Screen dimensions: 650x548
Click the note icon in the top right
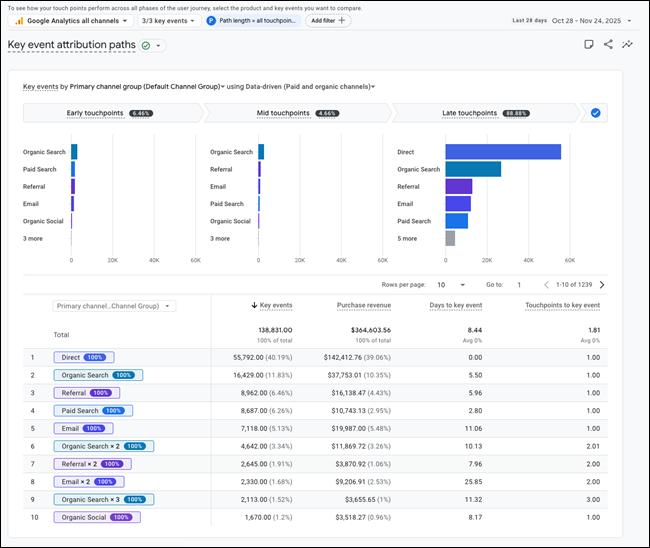[588, 44]
